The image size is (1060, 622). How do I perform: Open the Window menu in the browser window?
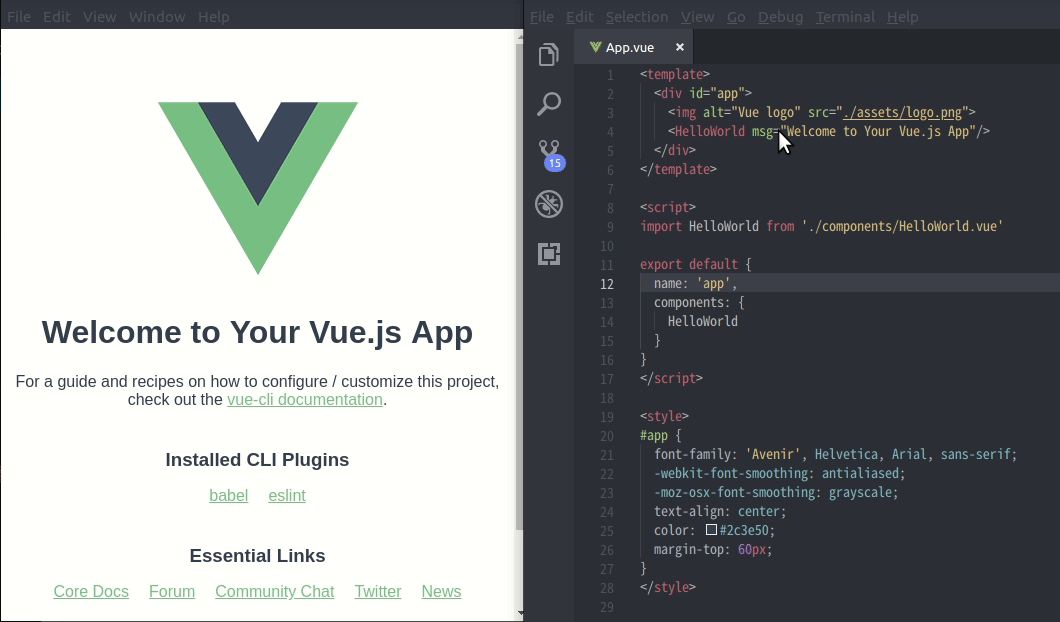157,17
